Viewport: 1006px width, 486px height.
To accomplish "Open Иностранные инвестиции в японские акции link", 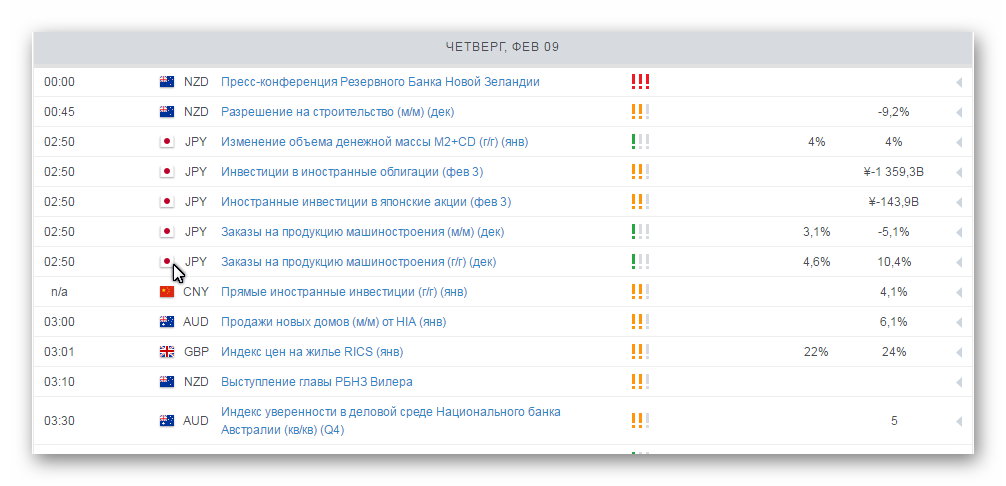I will tap(366, 202).
